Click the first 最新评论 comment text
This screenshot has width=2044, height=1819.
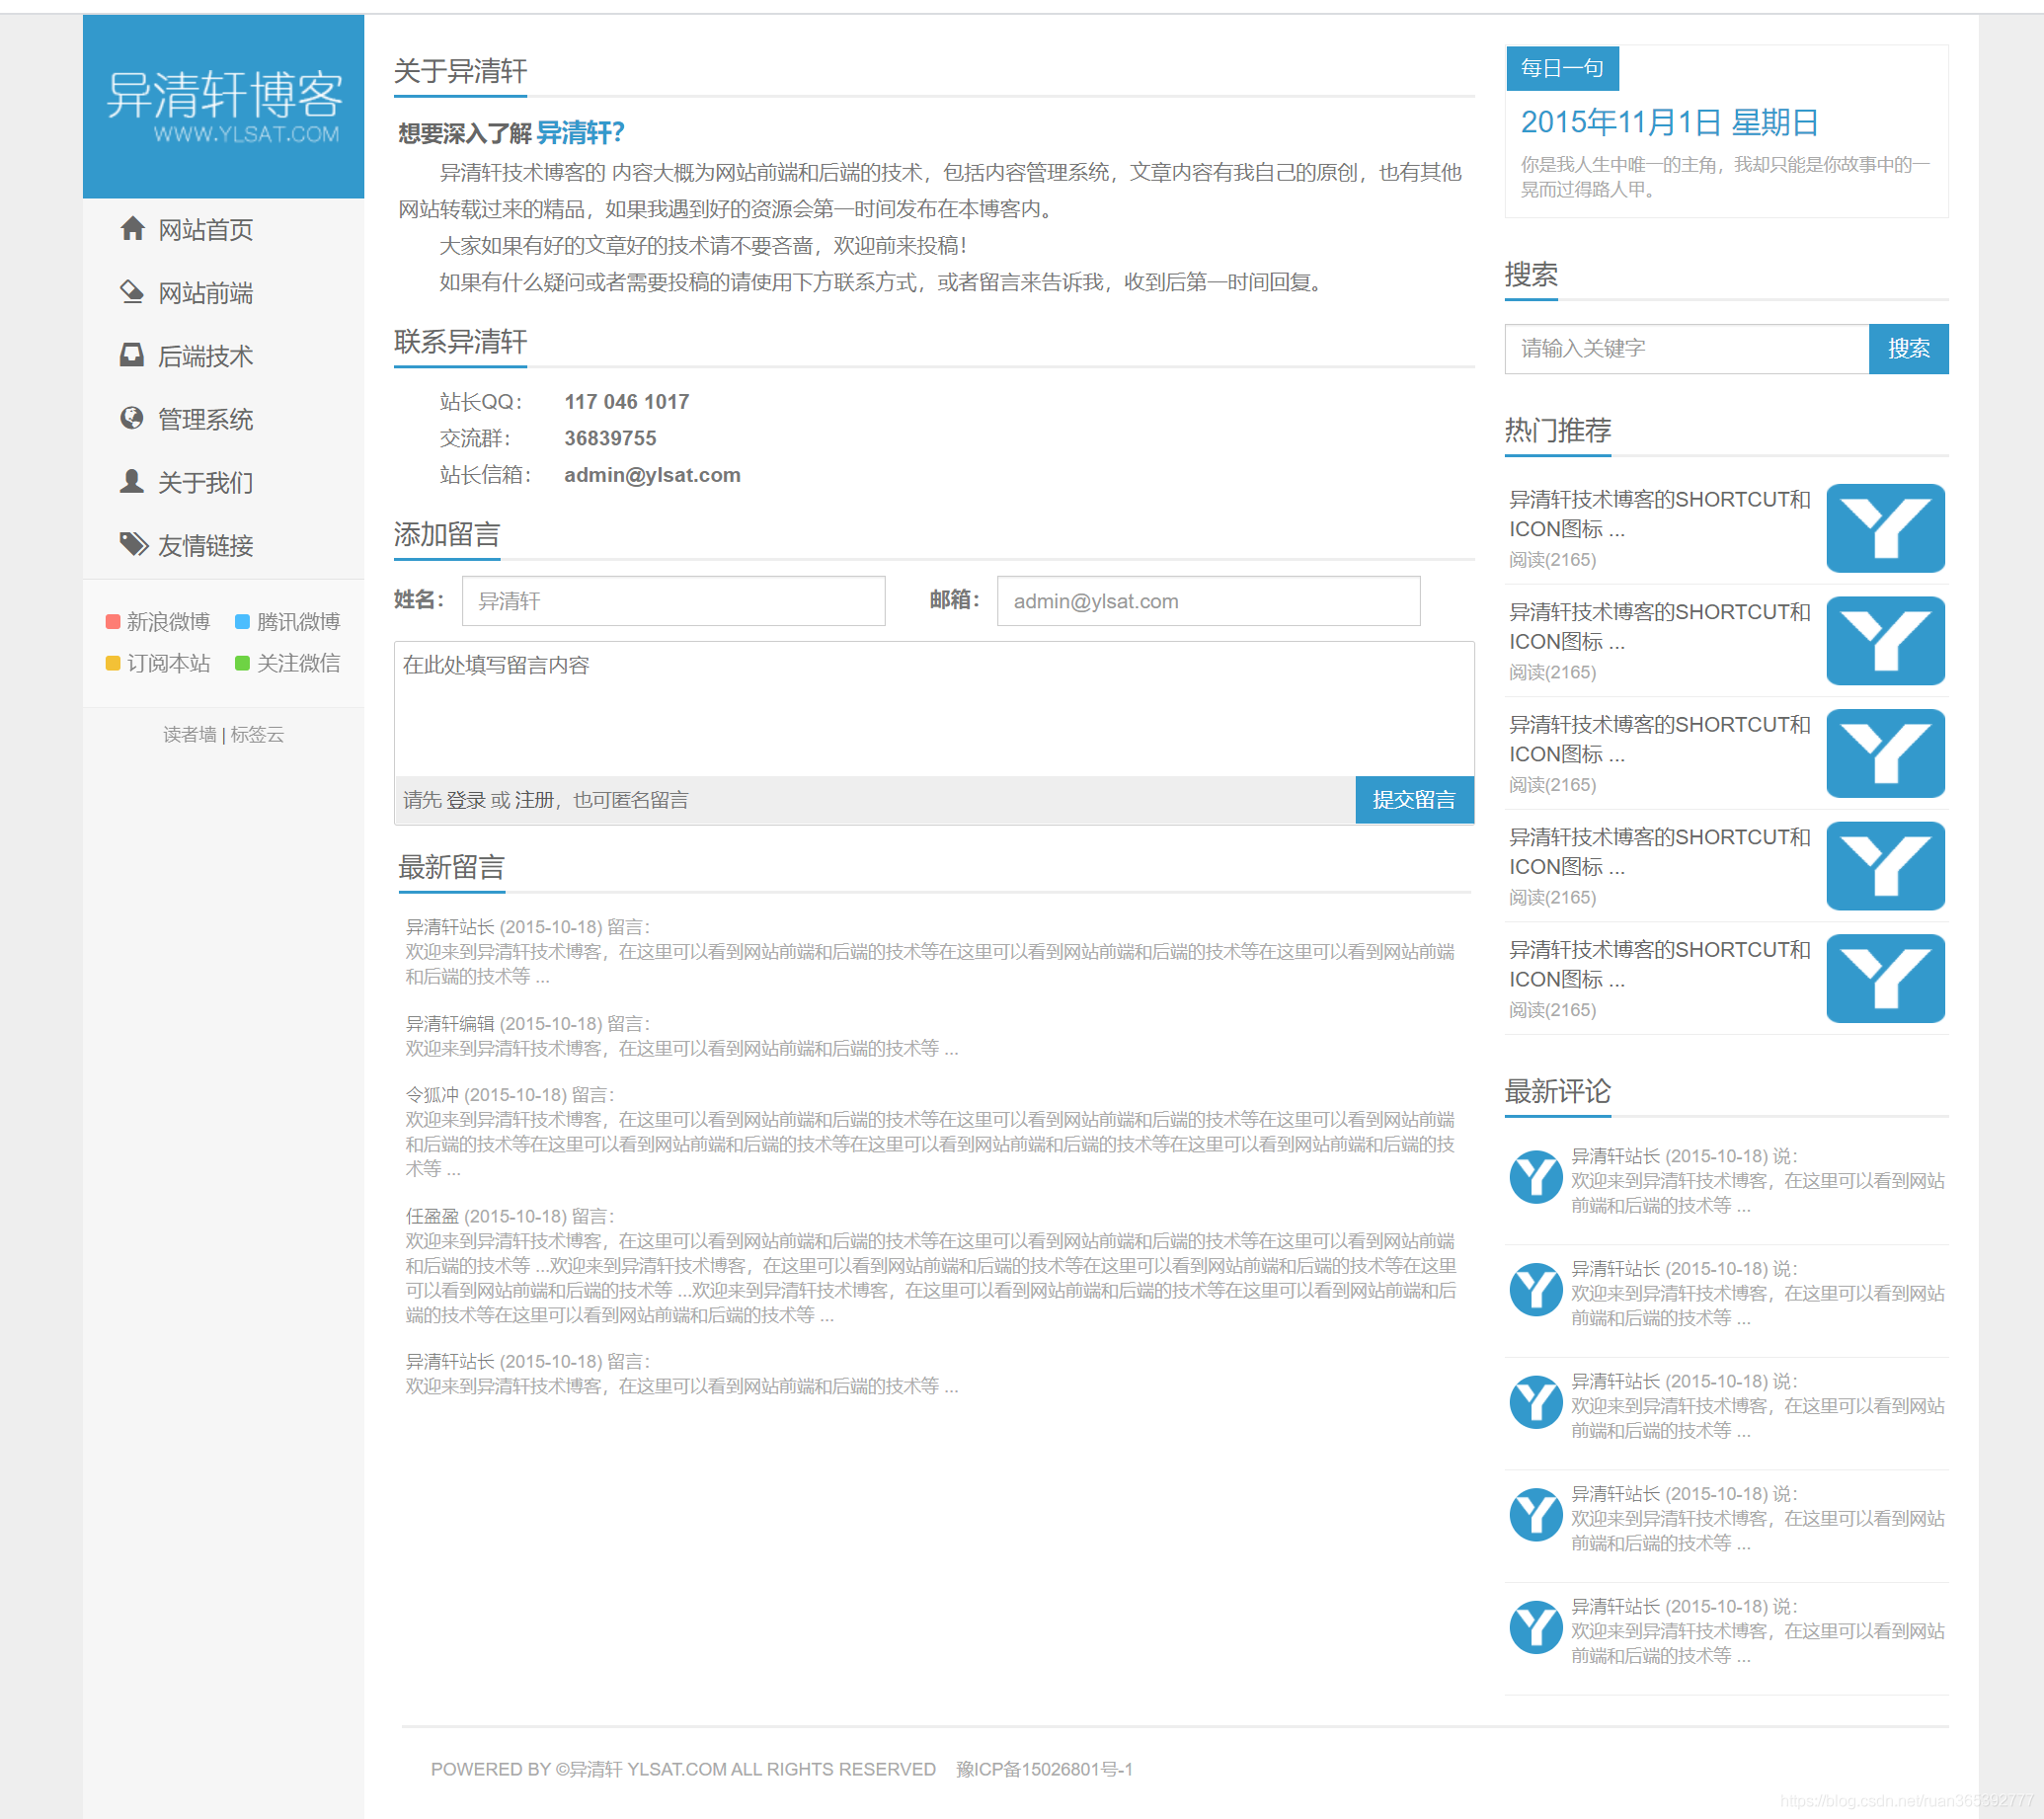pyautogui.click(x=1757, y=1192)
